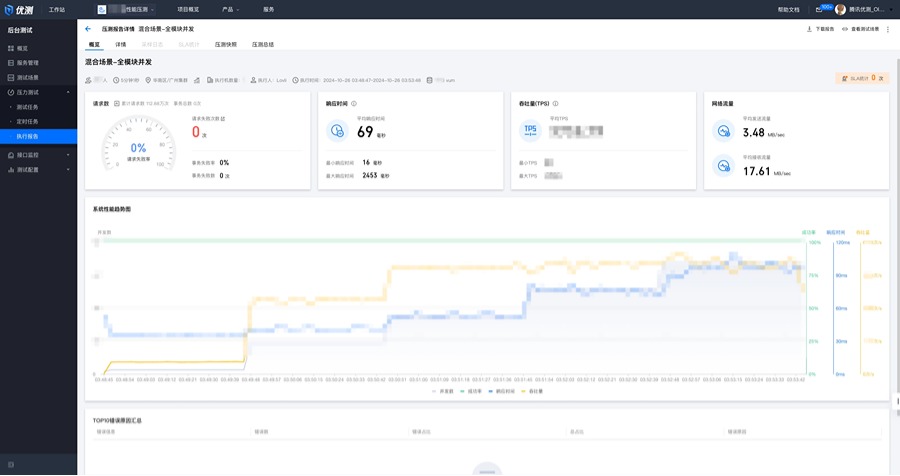This screenshot has width=900, height=476.
Task: Open the 产品 dropdown in top navigation
Action: (230, 10)
